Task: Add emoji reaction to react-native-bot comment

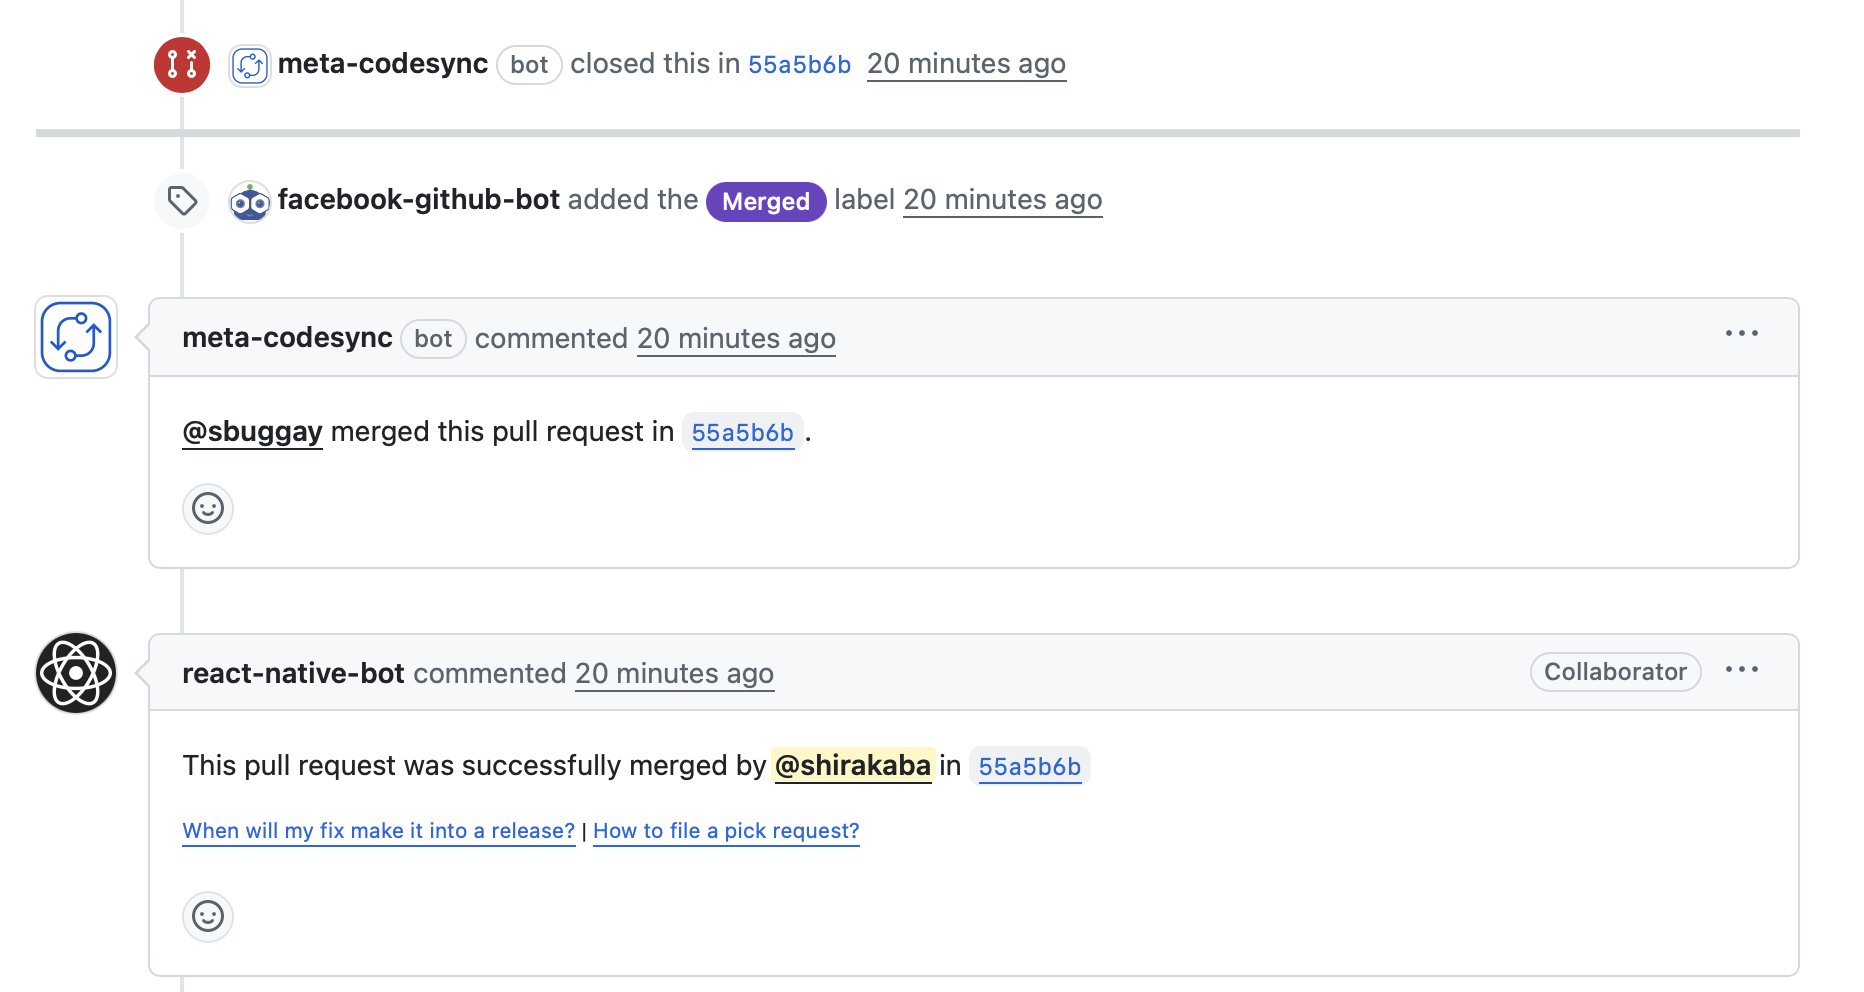Action: pyautogui.click(x=208, y=917)
